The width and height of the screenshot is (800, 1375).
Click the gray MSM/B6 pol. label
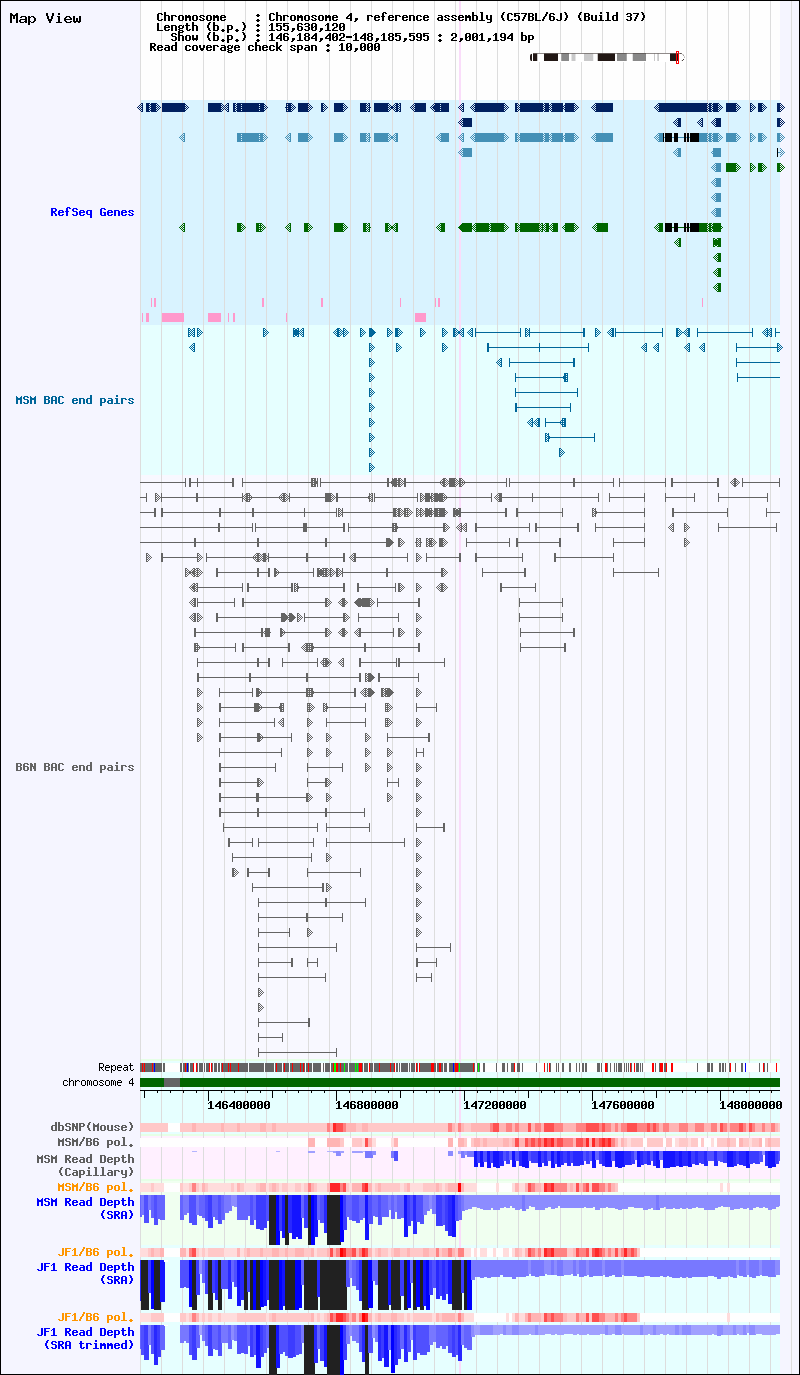coord(96,1141)
